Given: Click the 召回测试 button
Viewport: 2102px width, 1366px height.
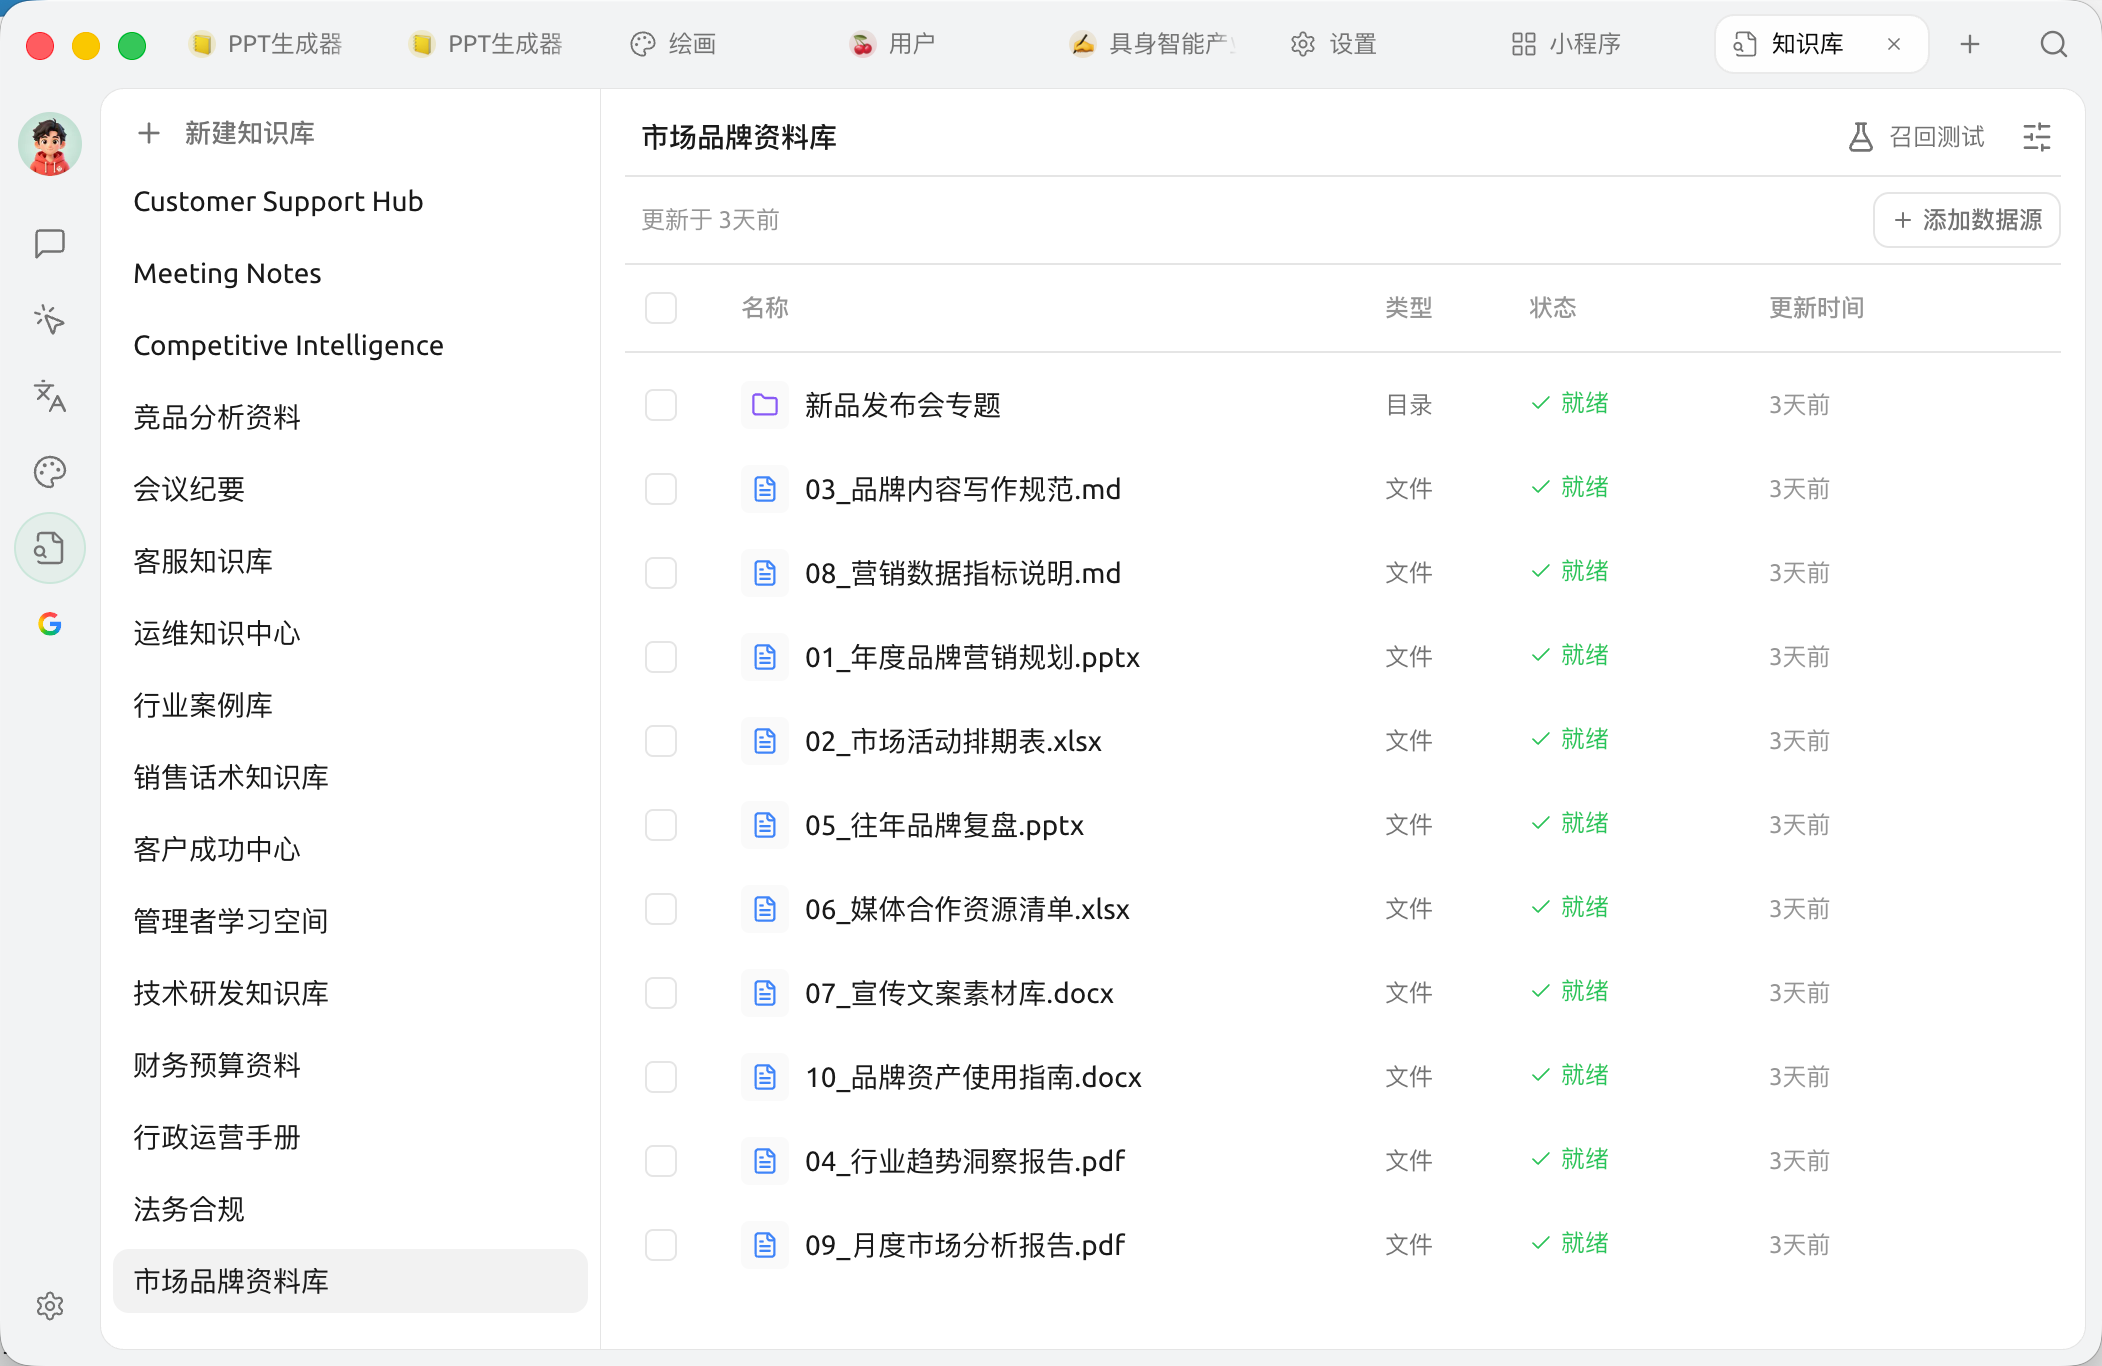Looking at the screenshot, I should [1915, 137].
